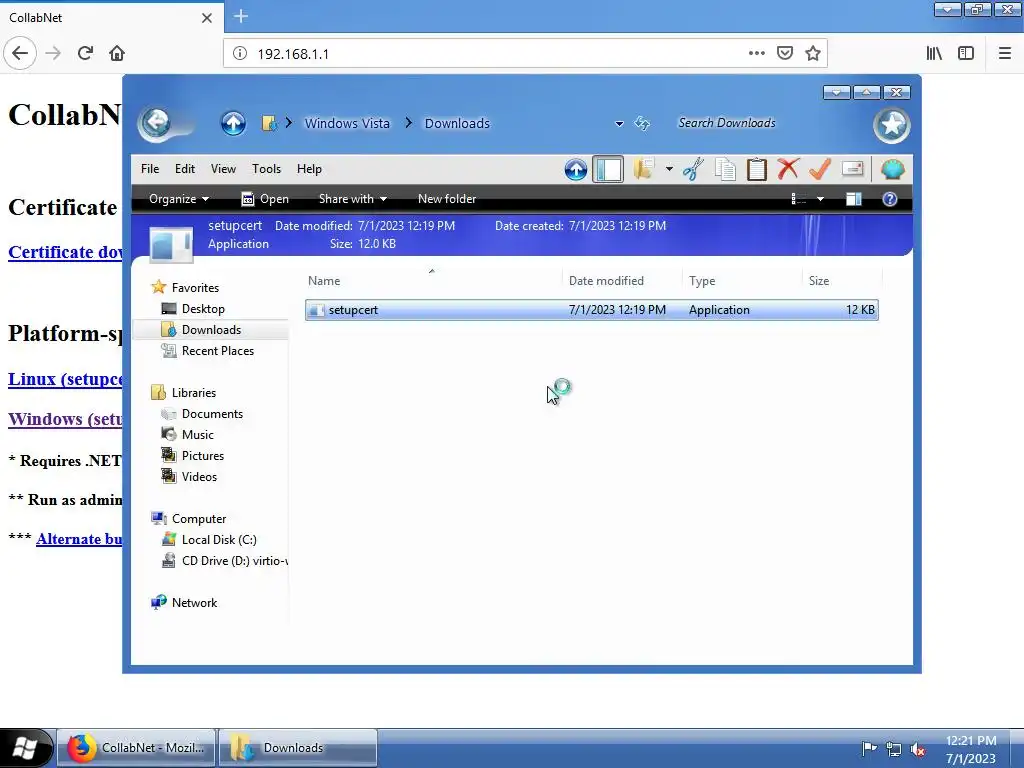Screen dimensions: 1024x768
Task: Click the Downloads breadcrumb in the address bar
Action: coord(457,123)
